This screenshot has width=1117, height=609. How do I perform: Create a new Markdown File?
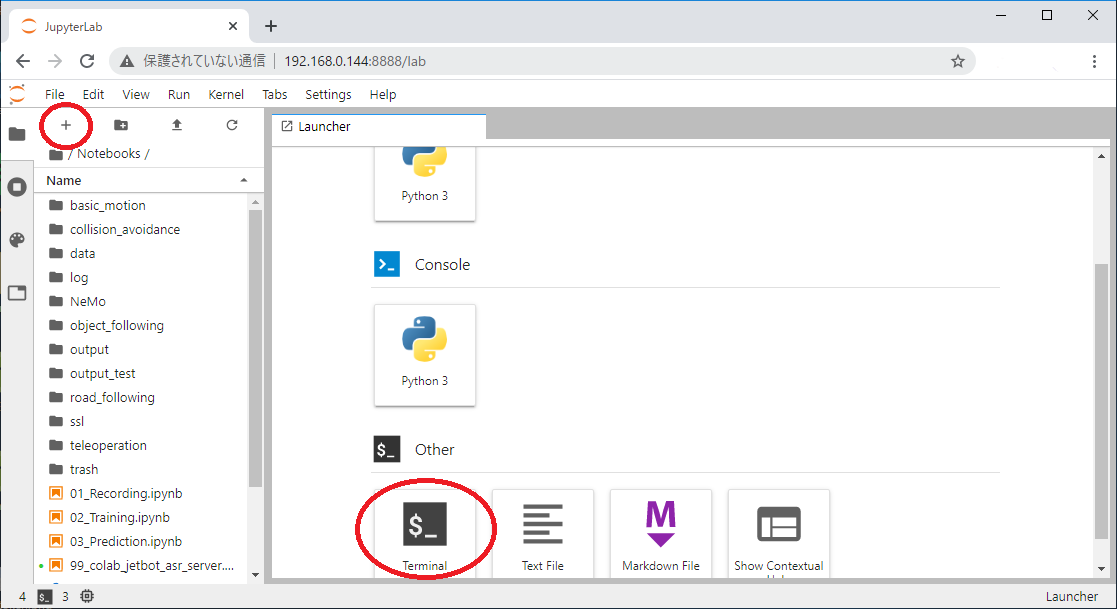pyautogui.click(x=660, y=534)
